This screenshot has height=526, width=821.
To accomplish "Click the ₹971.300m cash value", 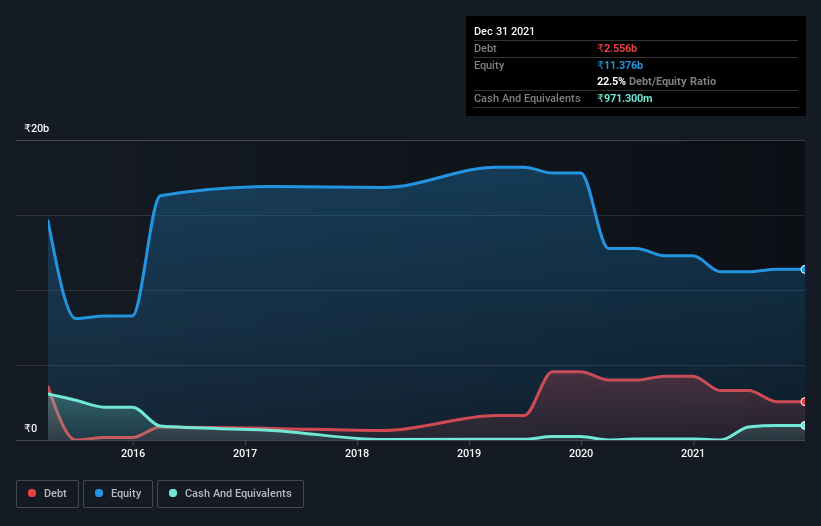I will coord(625,98).
